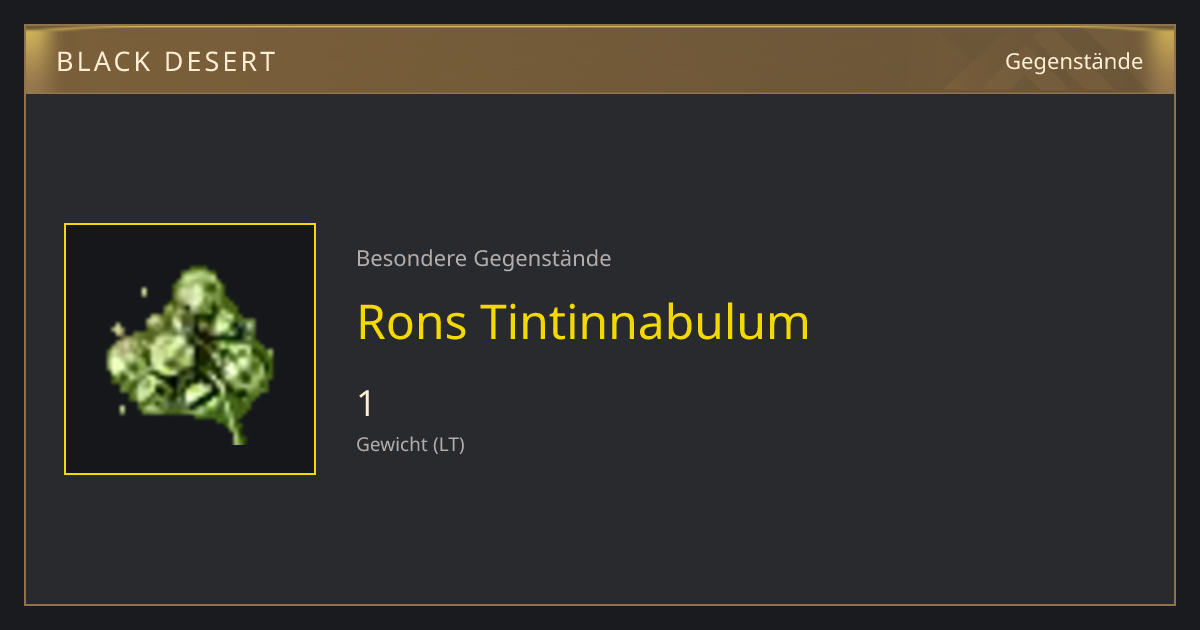Click the stem of the green plant icon
The height and width of the screenshot is (630, 1200).
pyautogui.click(x=236, y=432)
